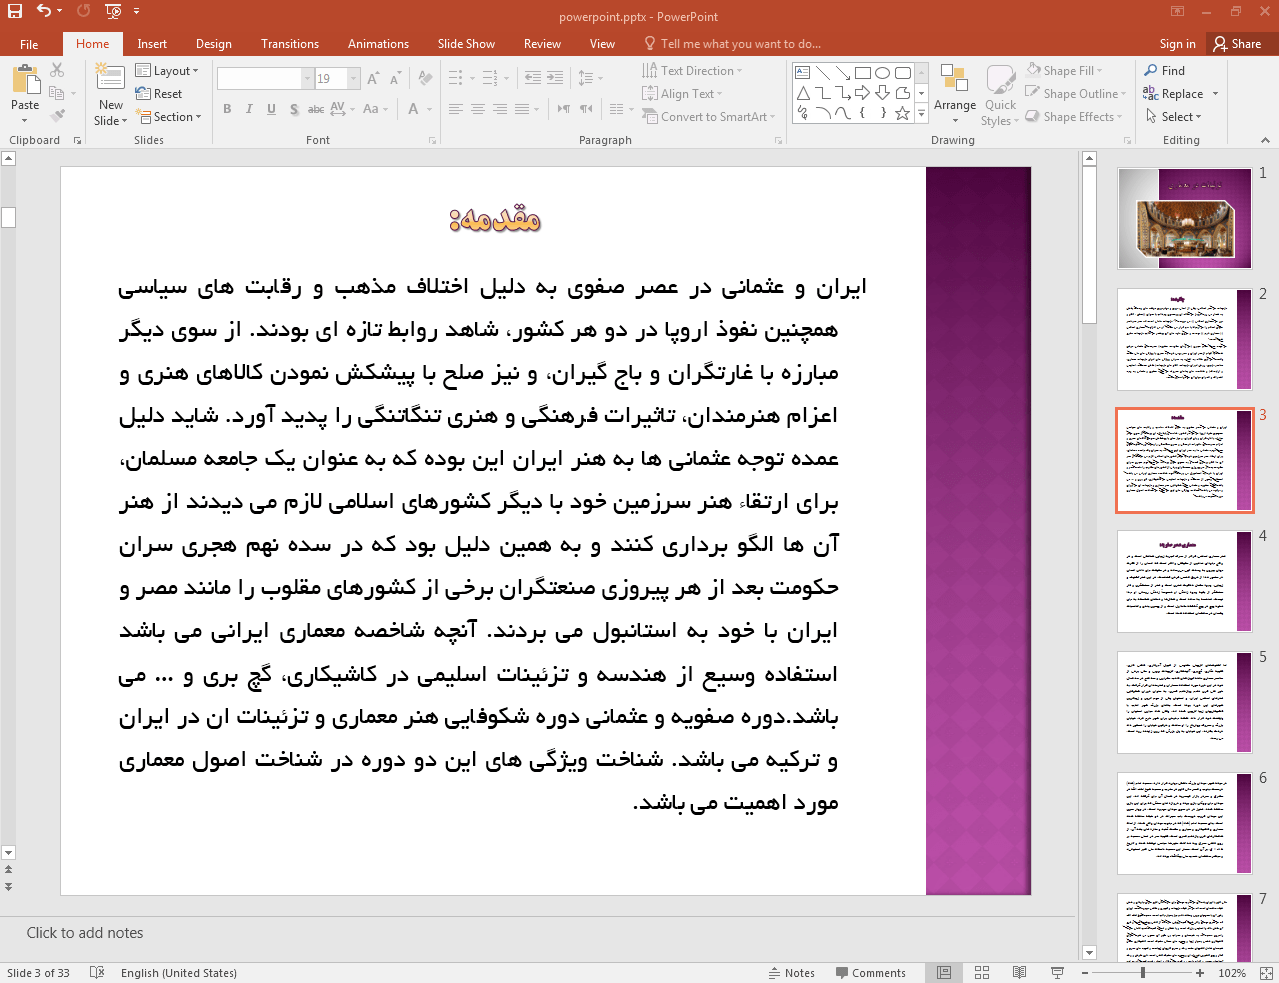Click the zoom in plus button

pos(1200,972)
